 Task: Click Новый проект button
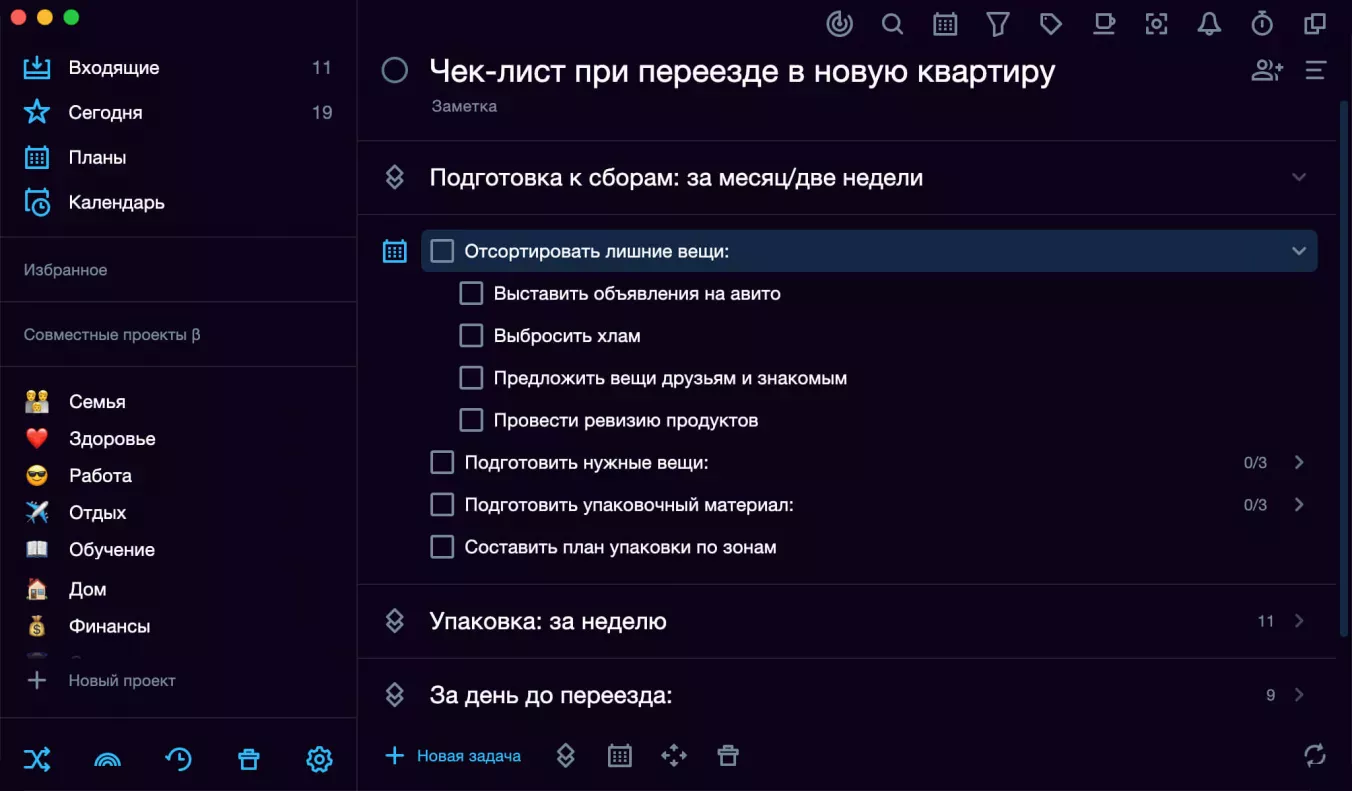click(x=100, y=680)
